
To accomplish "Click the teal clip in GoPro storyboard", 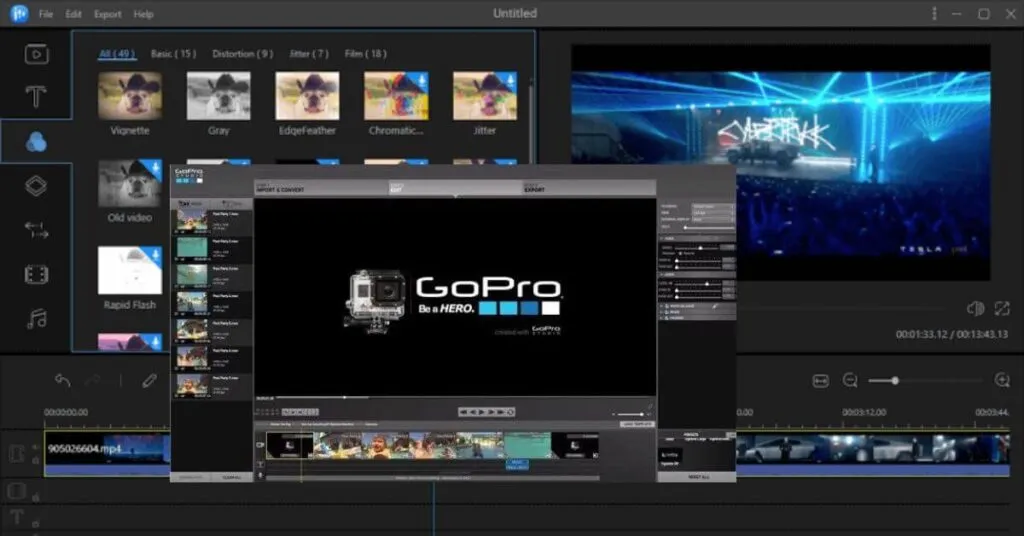I will pyautogui.click(x=528, y=445).
